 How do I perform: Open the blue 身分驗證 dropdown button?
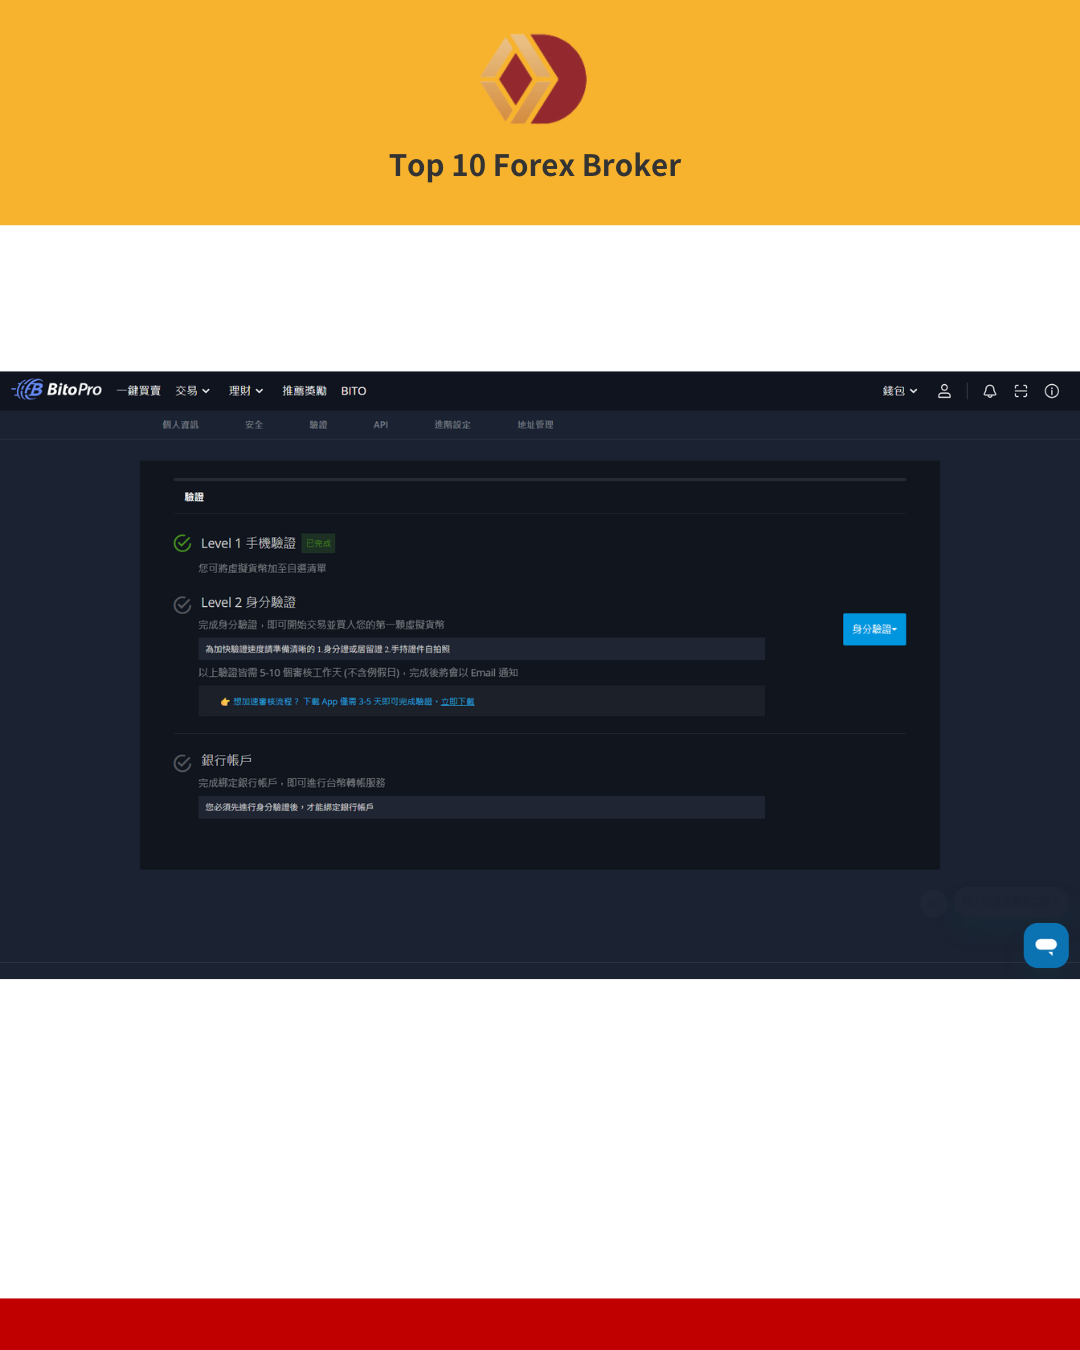tap(874, 629)
